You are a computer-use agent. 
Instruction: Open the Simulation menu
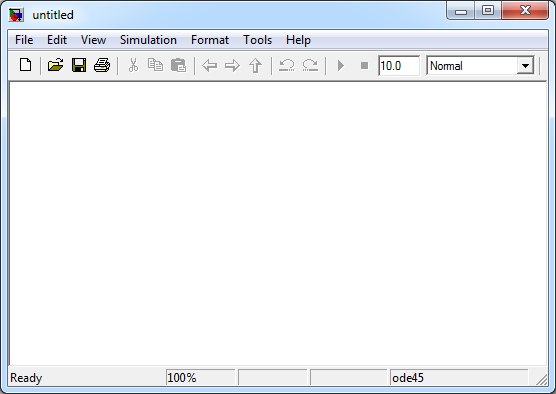coord(148,40)
